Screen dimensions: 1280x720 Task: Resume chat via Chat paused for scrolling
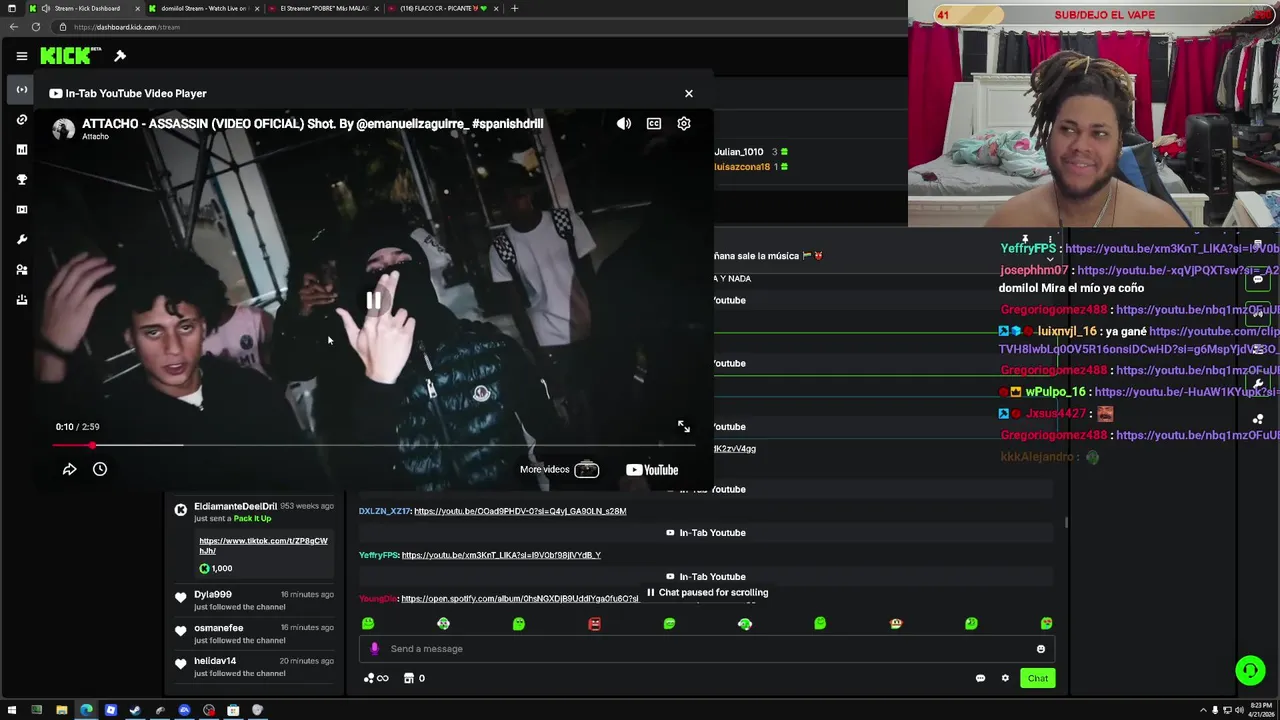[x=707, y=593]
